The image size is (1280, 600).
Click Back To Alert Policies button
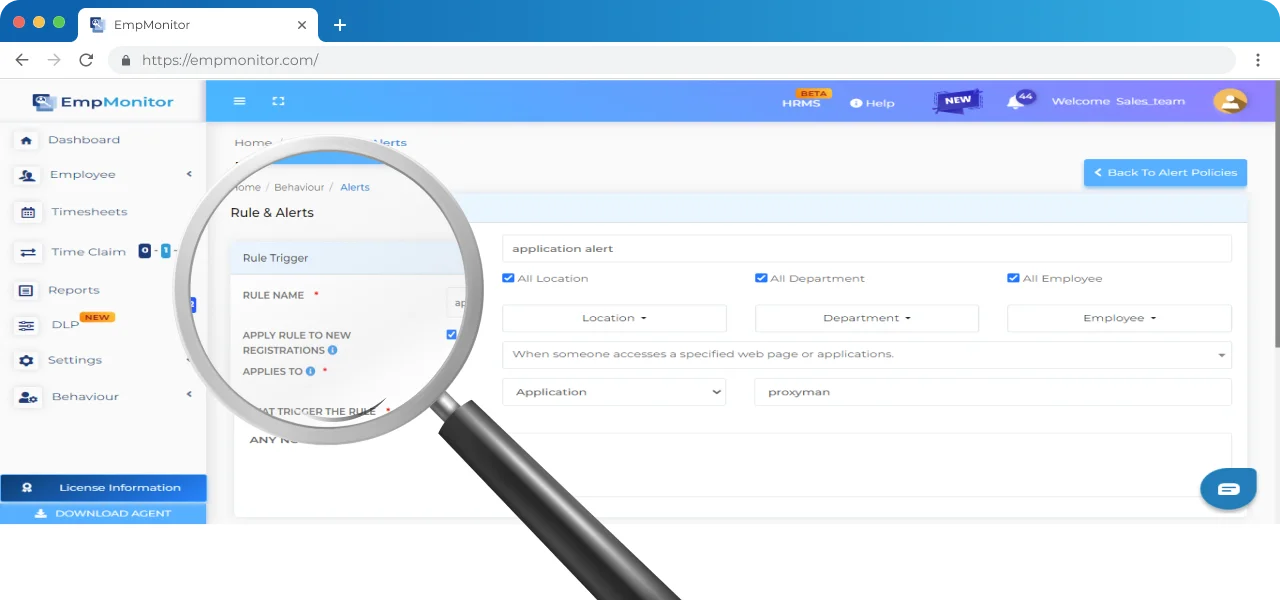click(x=1165, y=172)
